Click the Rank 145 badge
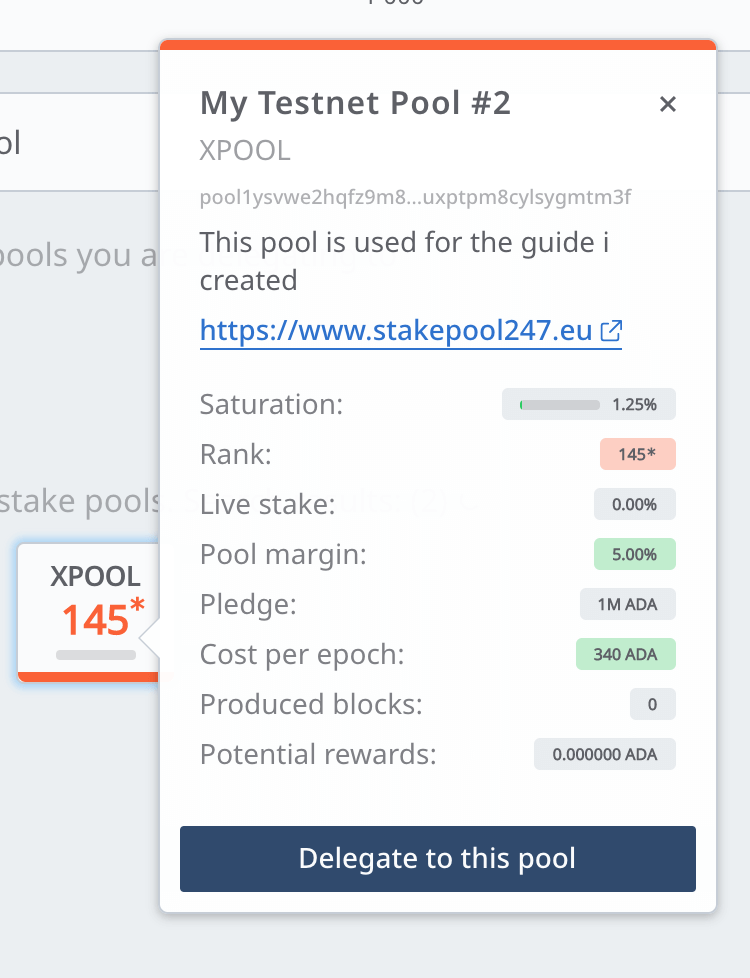 coord(638,454)
